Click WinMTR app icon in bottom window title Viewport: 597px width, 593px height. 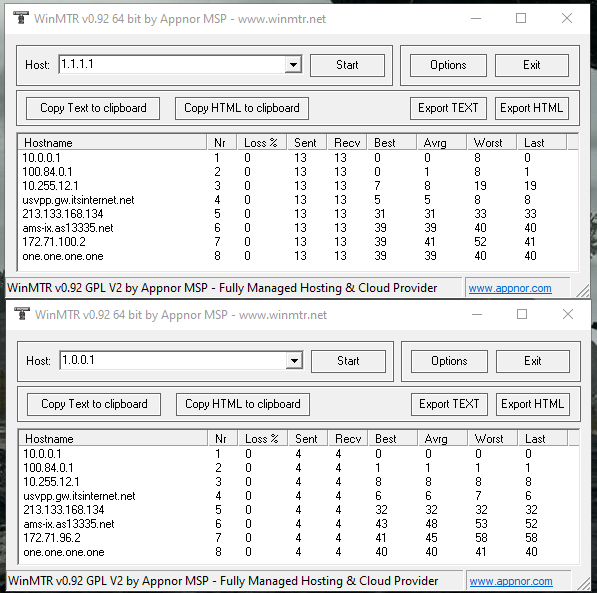[x=22, y=314]
